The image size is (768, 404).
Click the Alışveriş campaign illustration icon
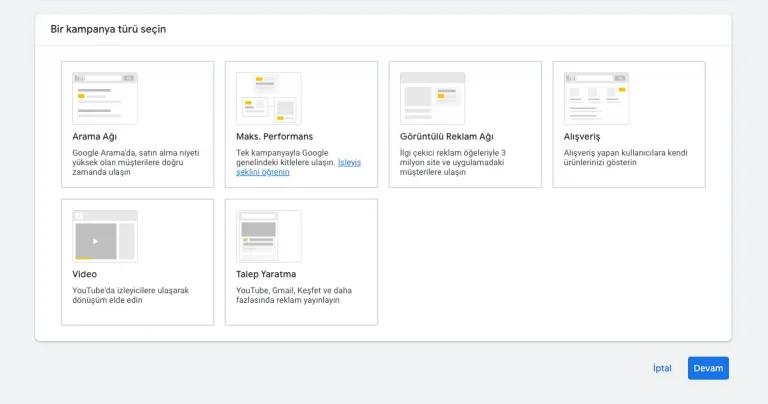click(x=596, y=98)
